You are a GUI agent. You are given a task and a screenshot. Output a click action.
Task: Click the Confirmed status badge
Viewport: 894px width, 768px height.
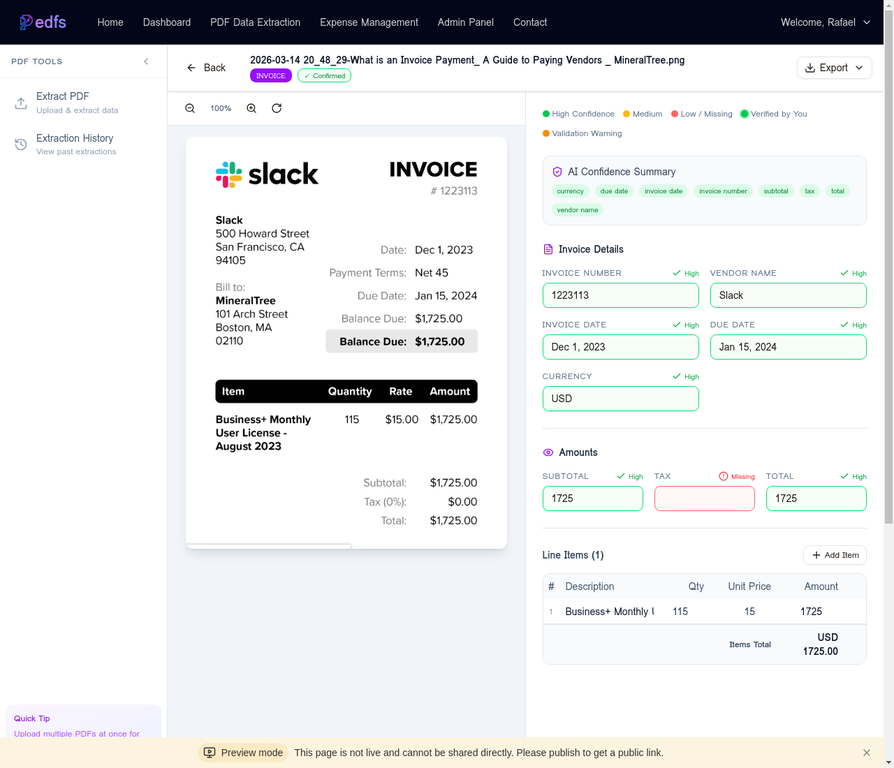pos(324,76)
